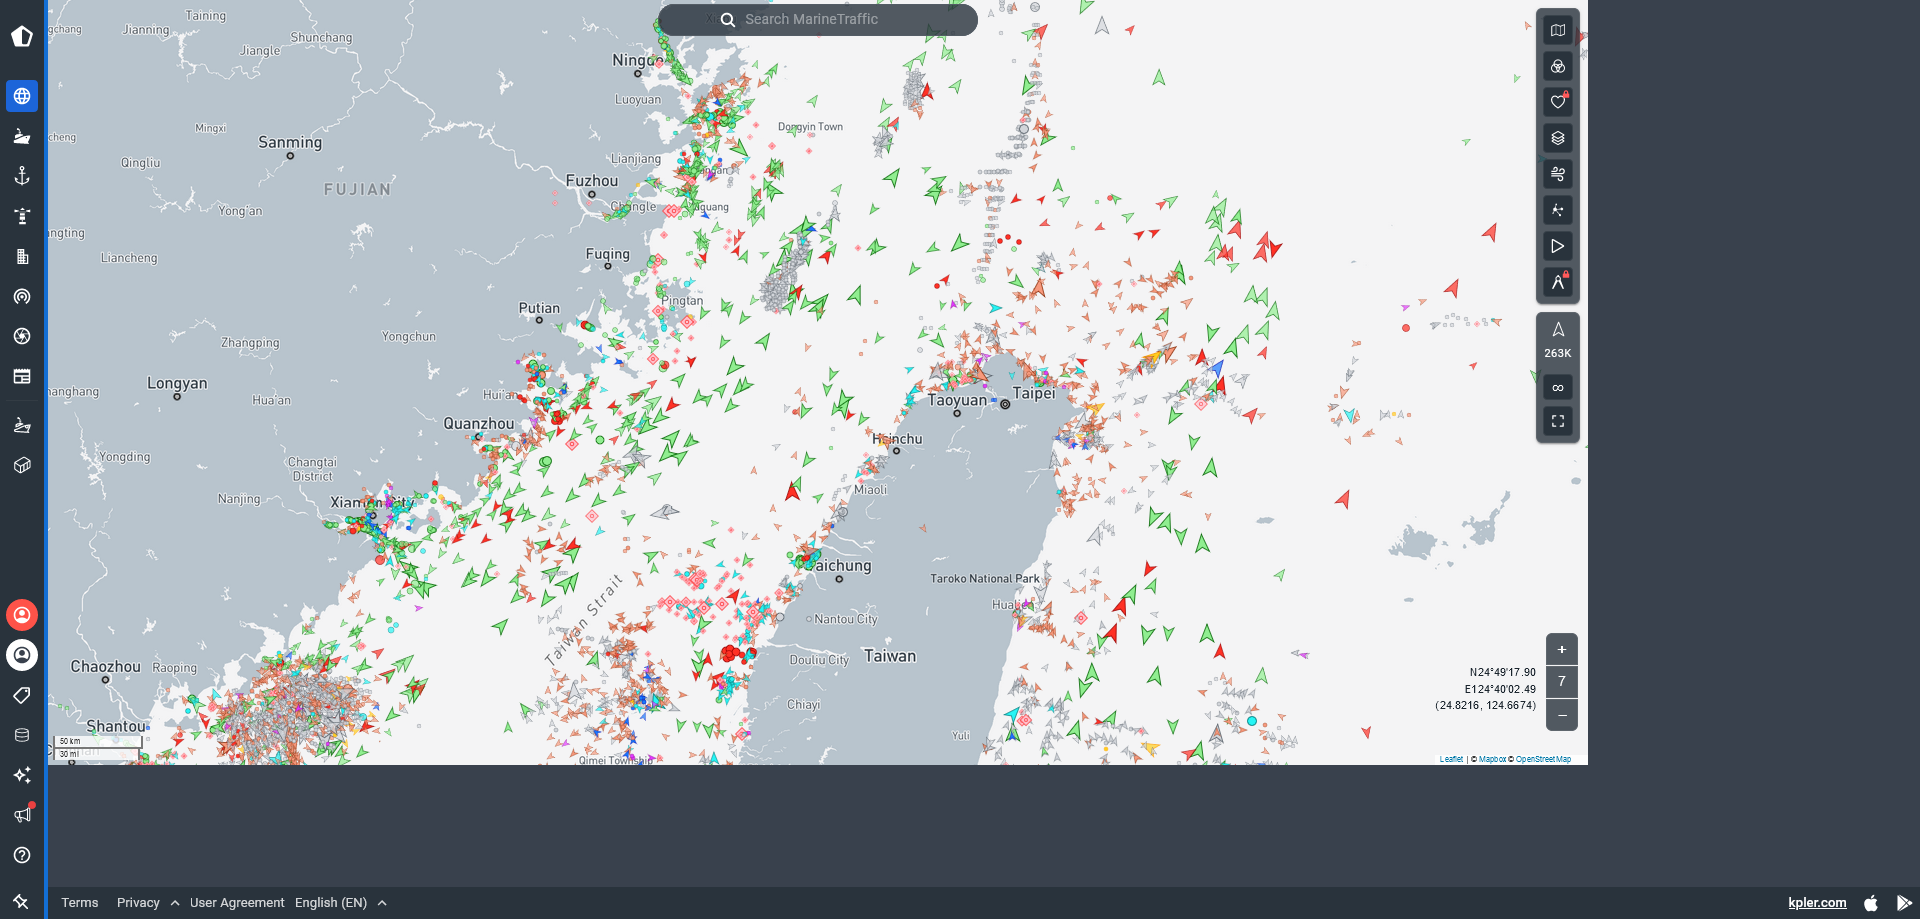Toggle the infinity clustering button

click(1558, 388)
